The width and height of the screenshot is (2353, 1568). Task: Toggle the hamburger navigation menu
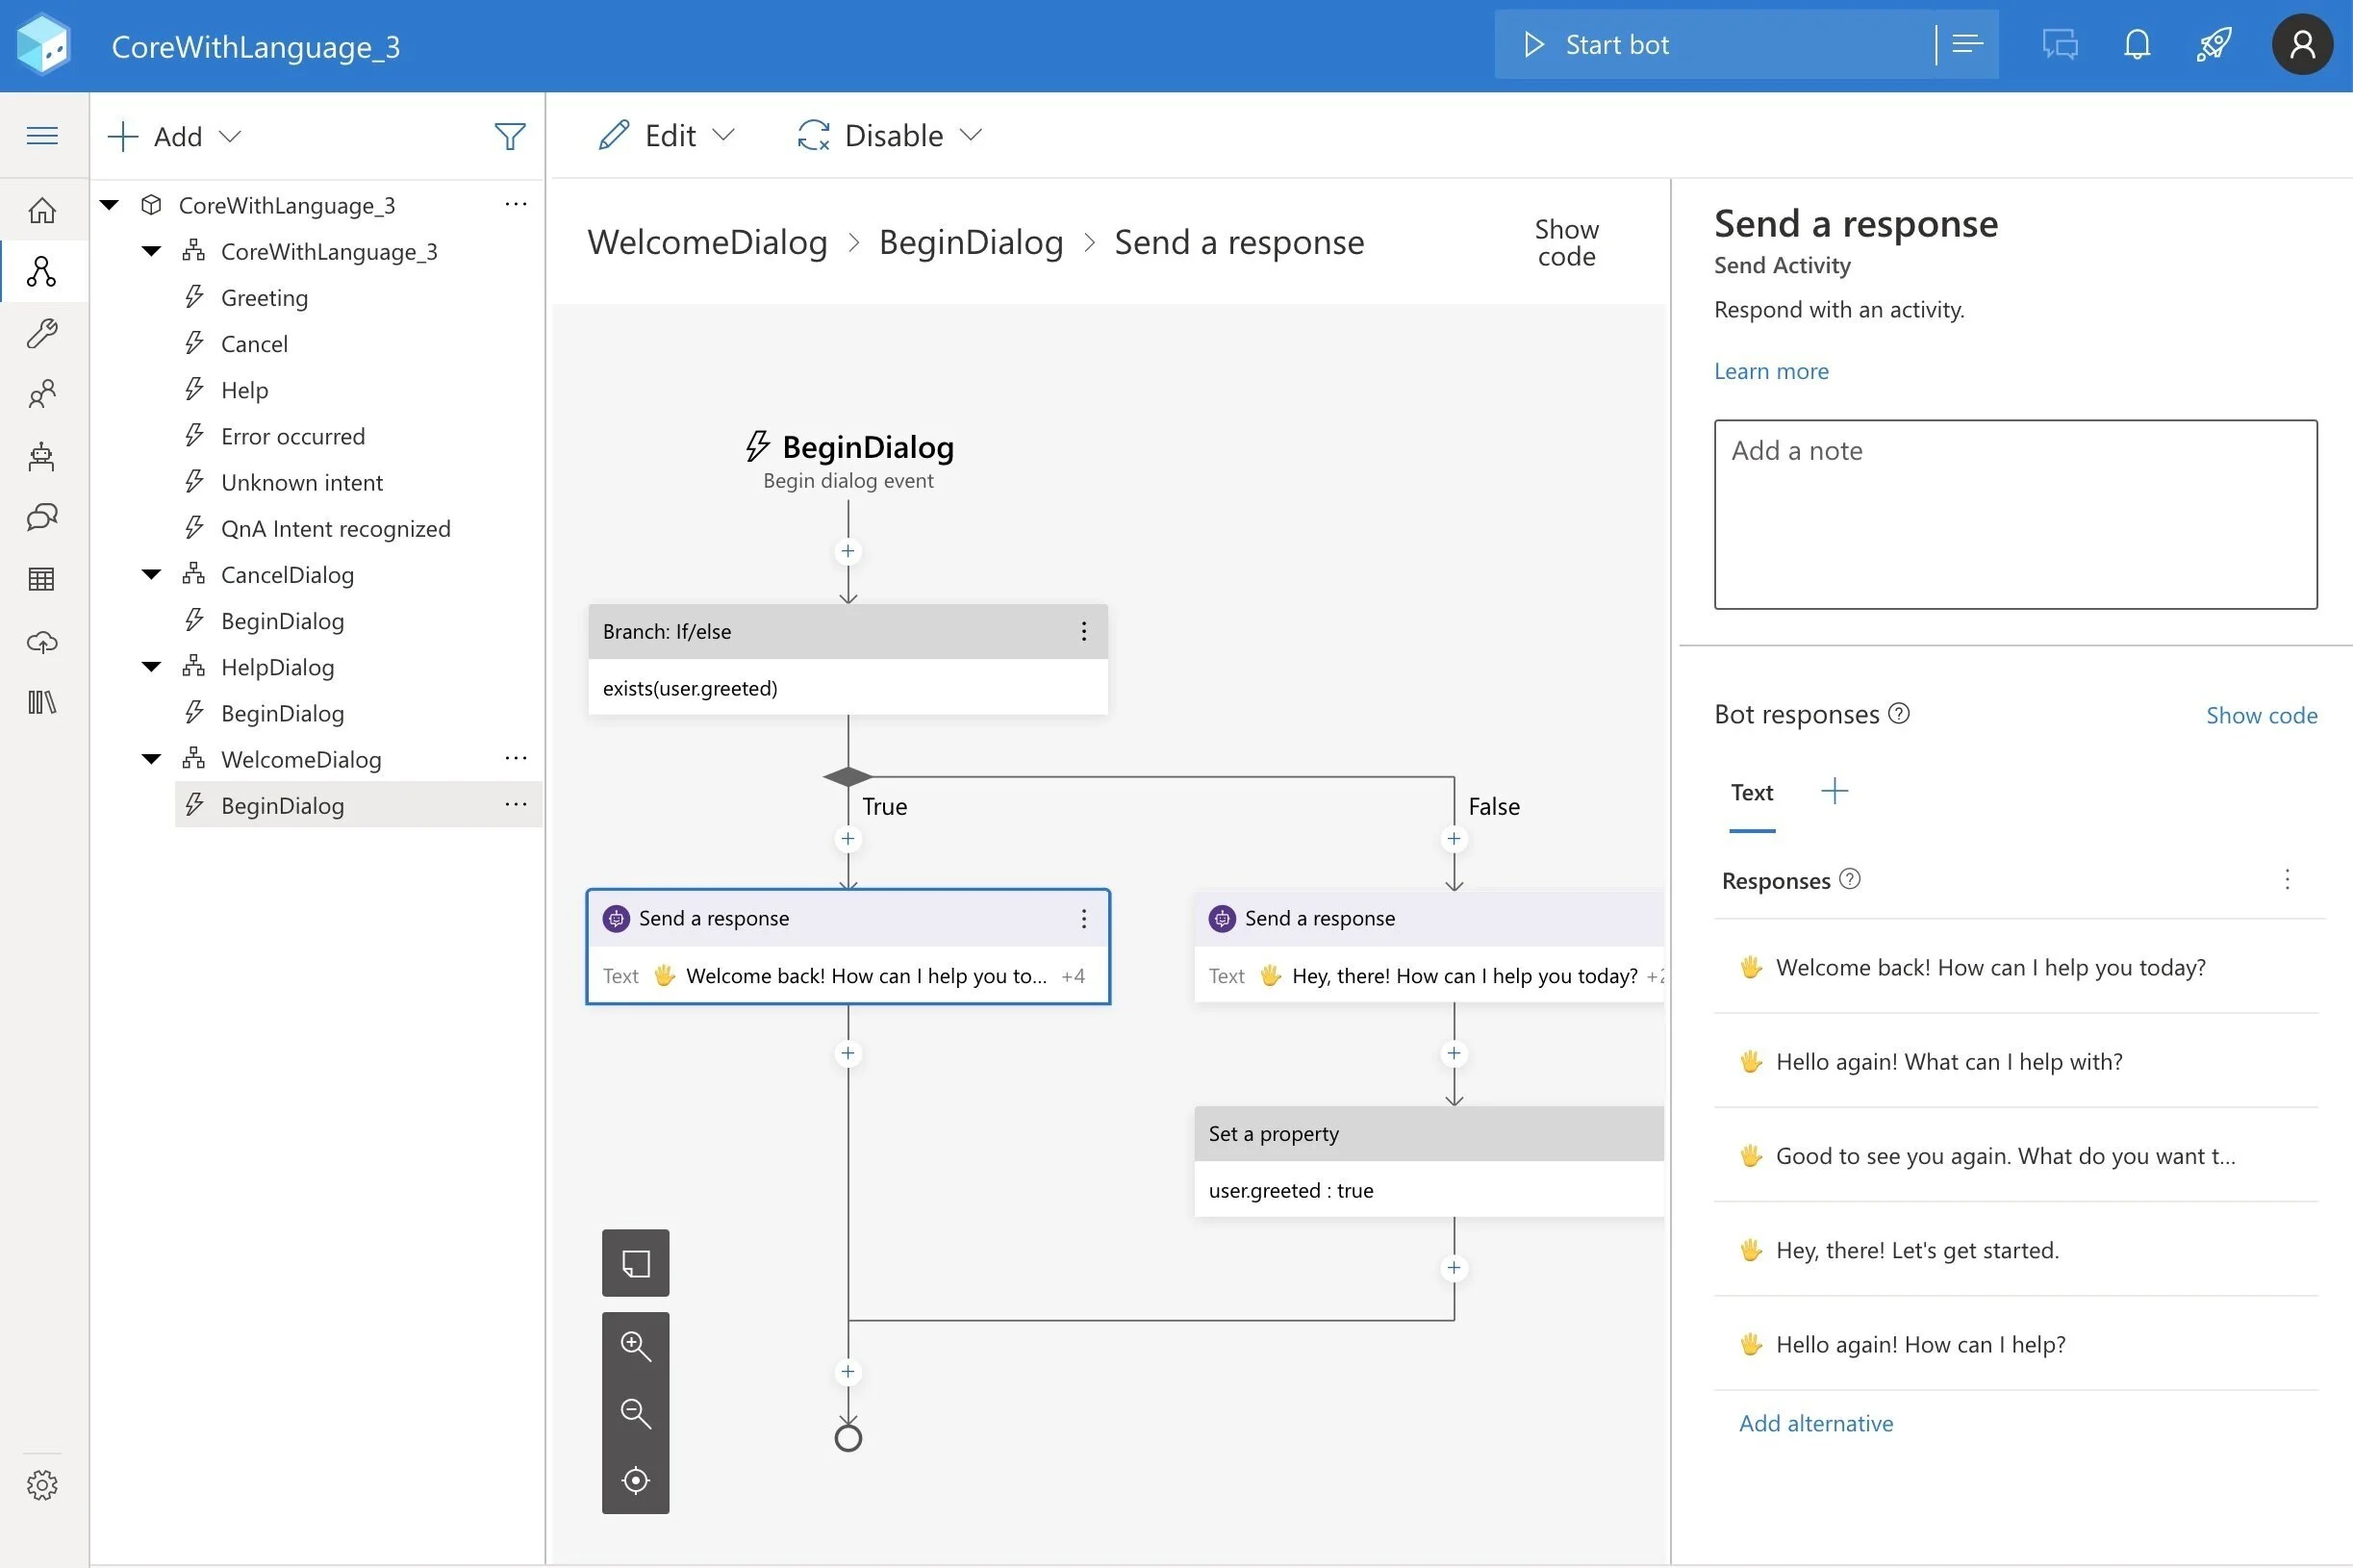(42, 135)
